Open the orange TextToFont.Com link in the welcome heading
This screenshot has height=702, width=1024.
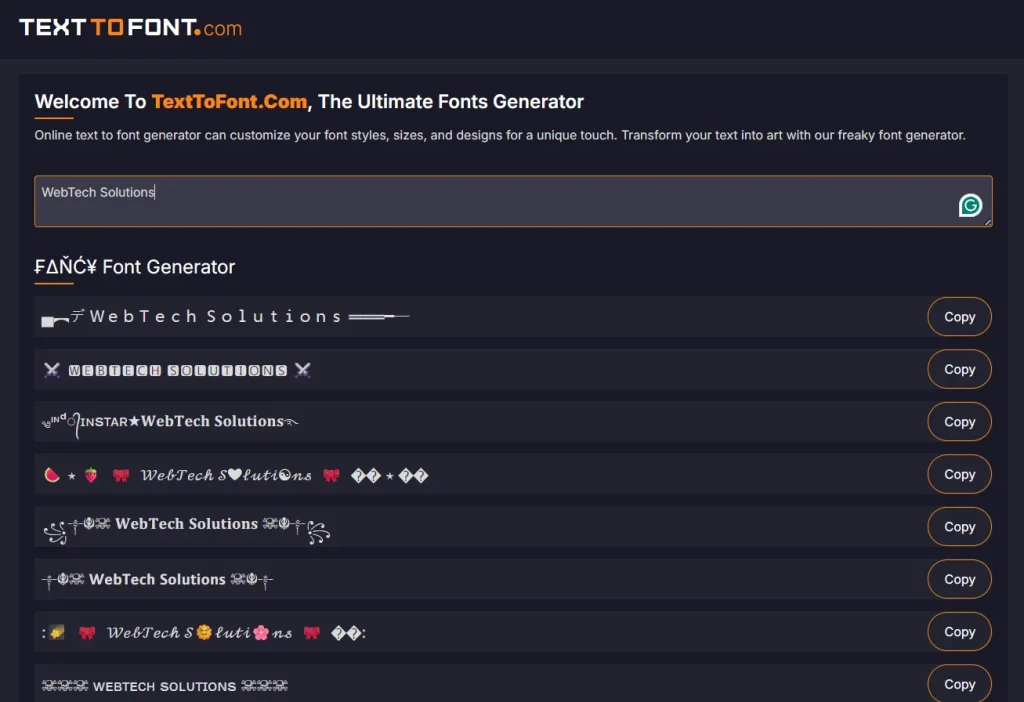pyautogui.click(x=229, y=101)
